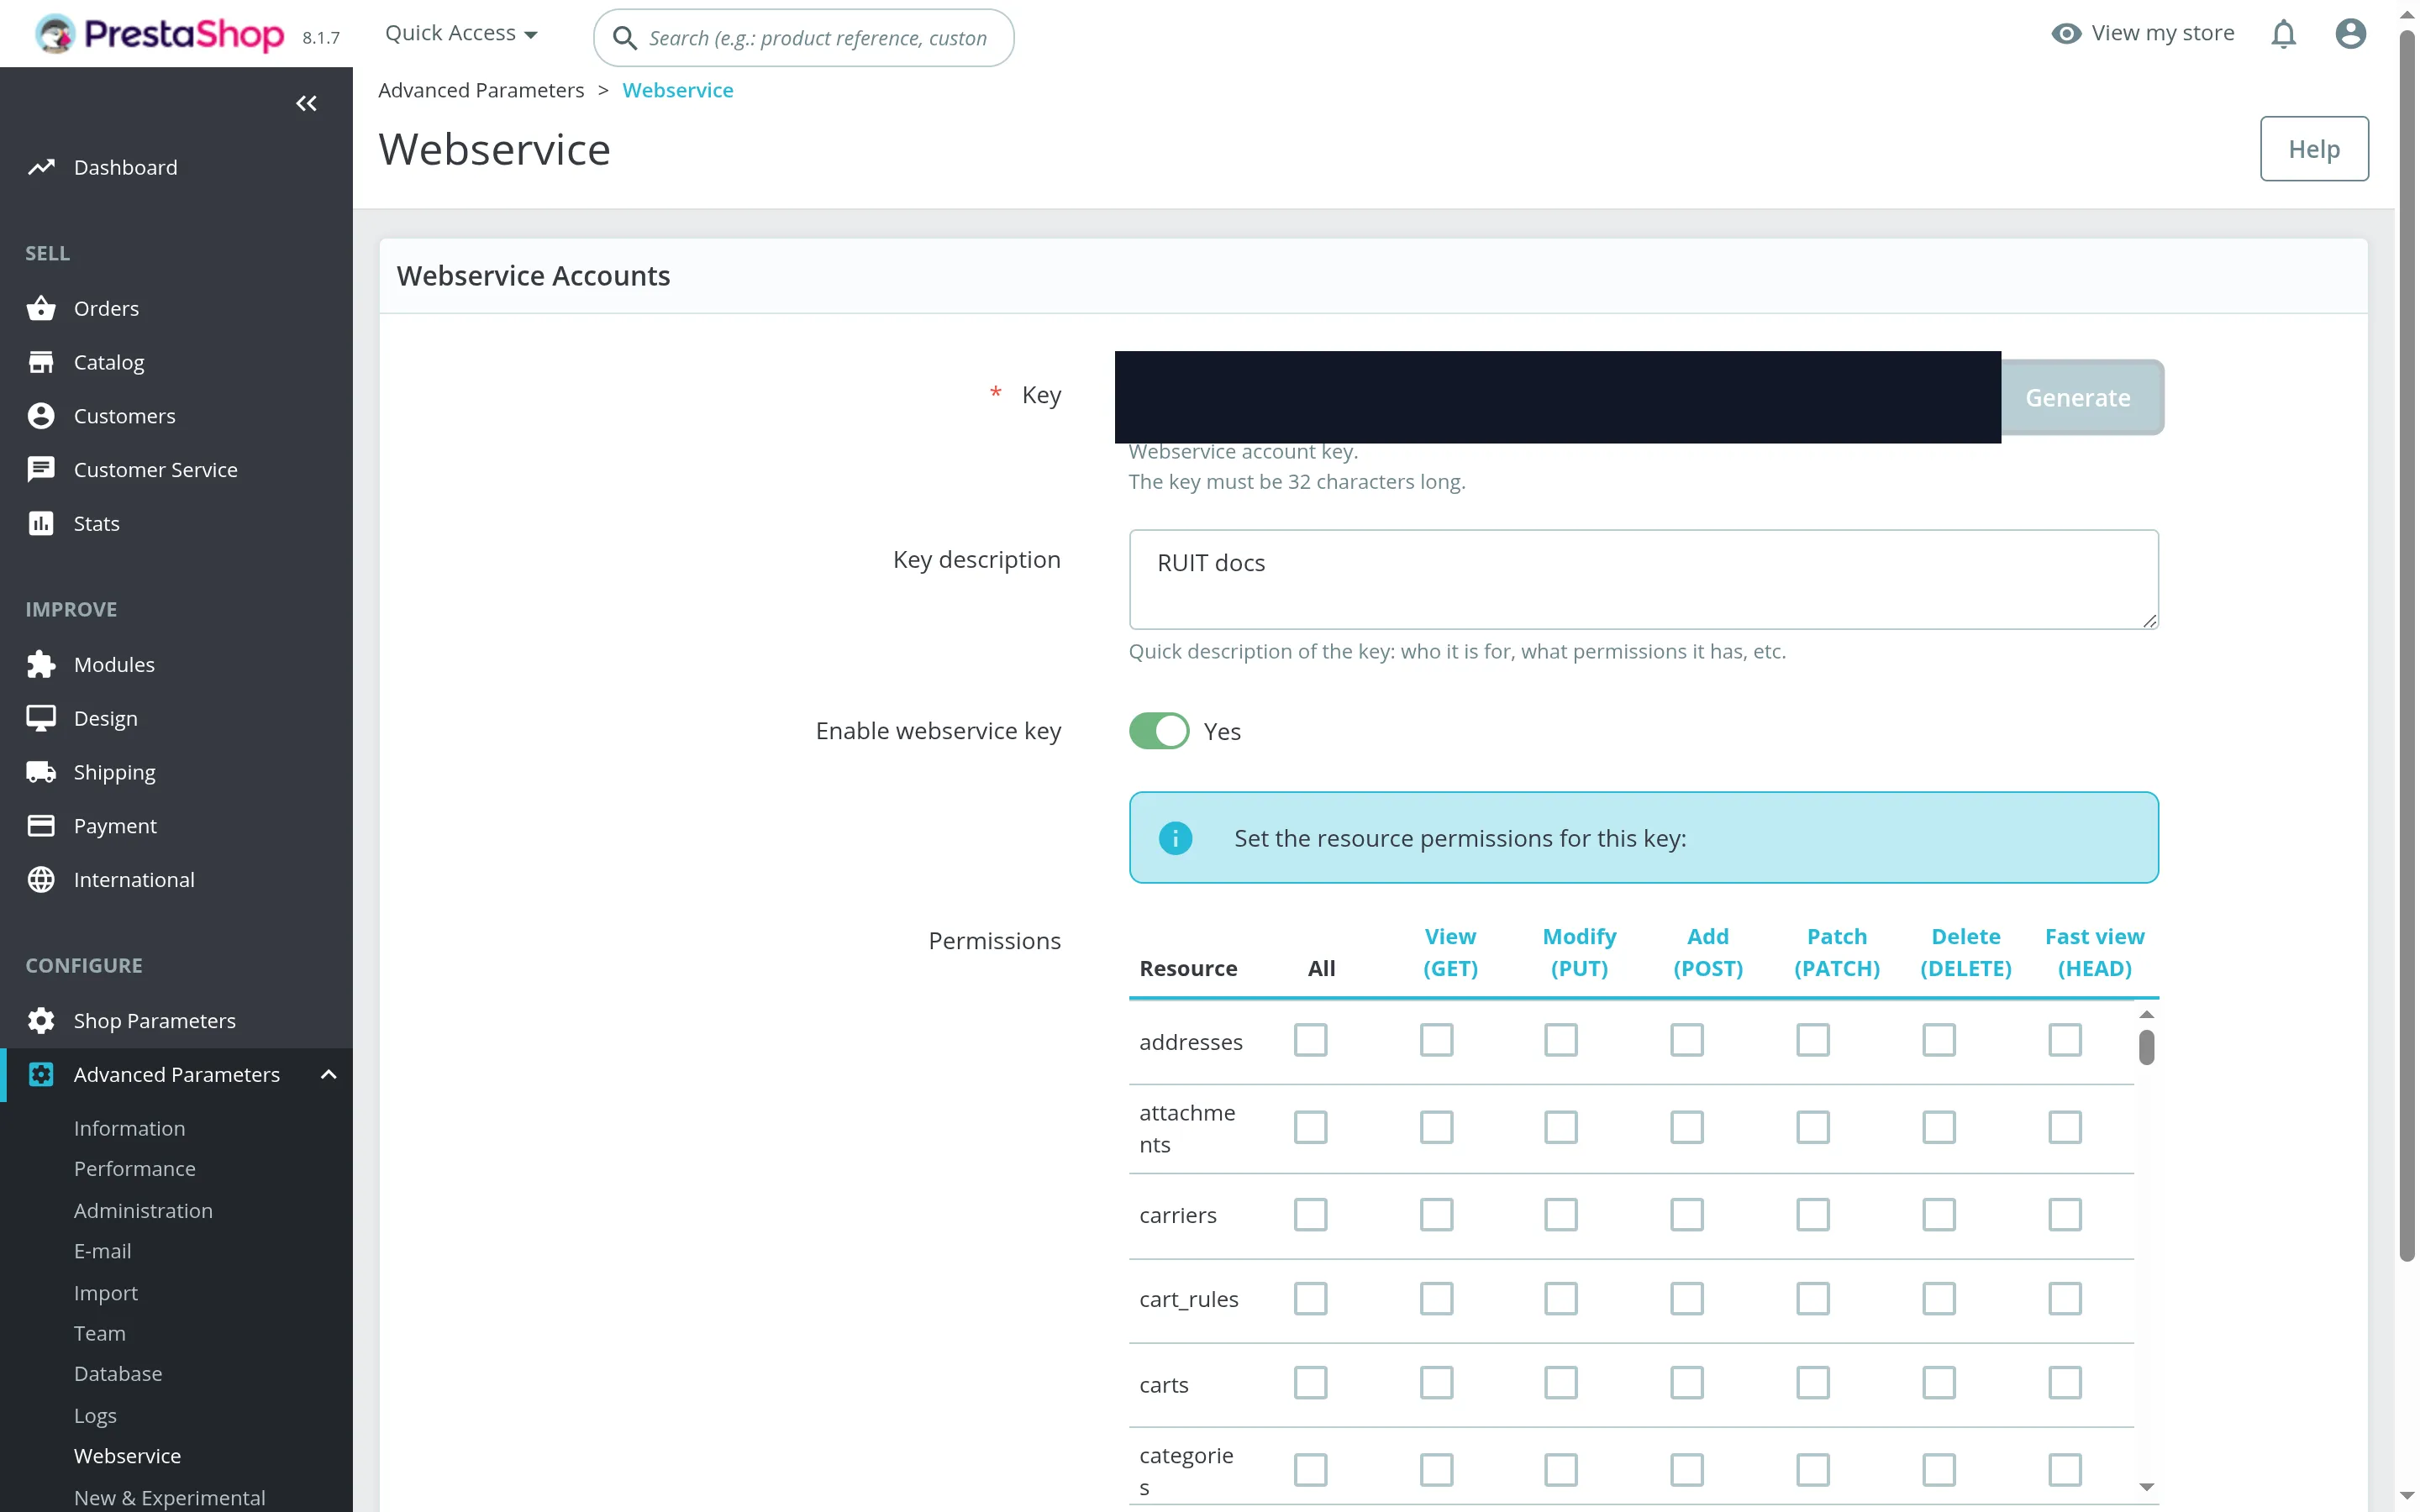
Task: Check Add (POST) for cart_rules
Action: click(x=1686, y=1299)
